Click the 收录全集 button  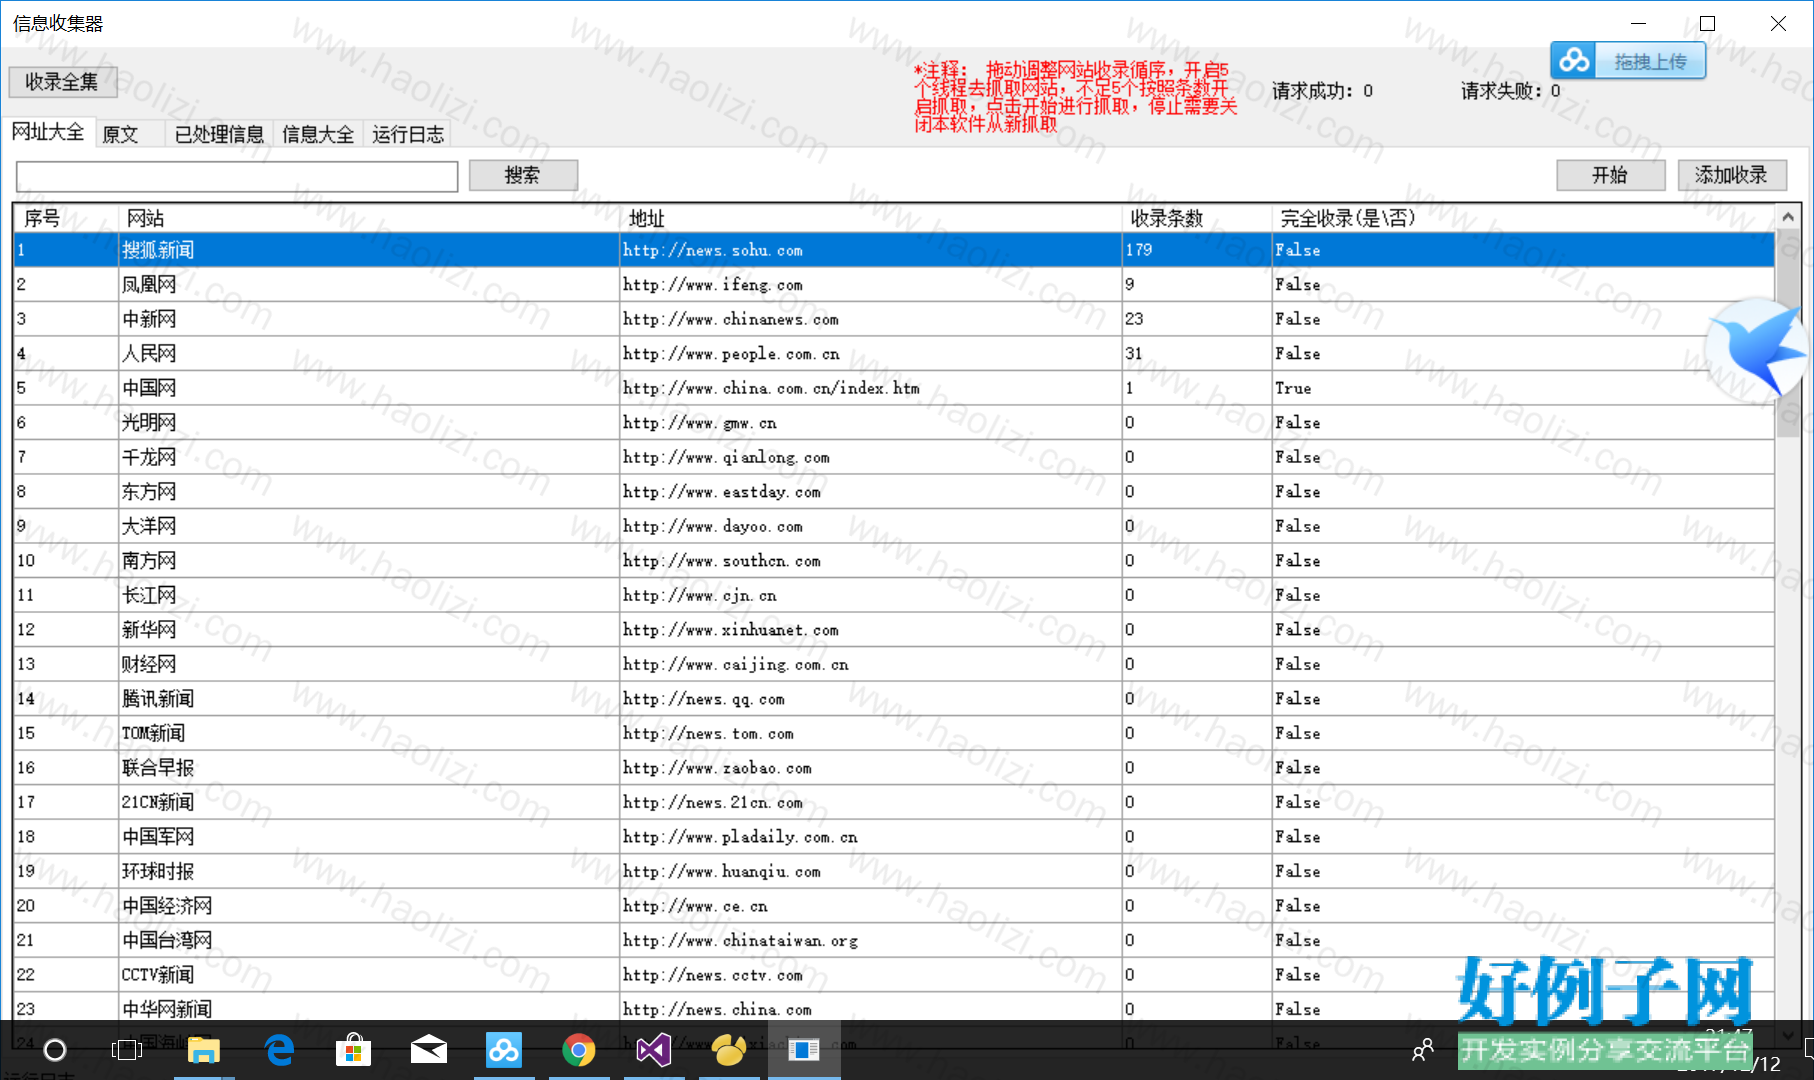62,82
